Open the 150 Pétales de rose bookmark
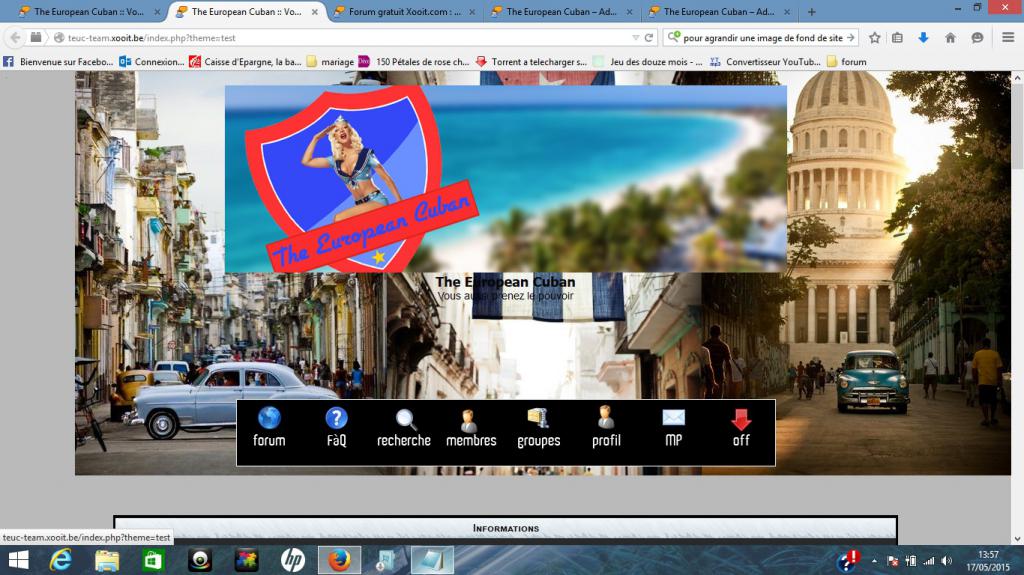Screen dimensions: 1024x575 (x=413, y=62)
